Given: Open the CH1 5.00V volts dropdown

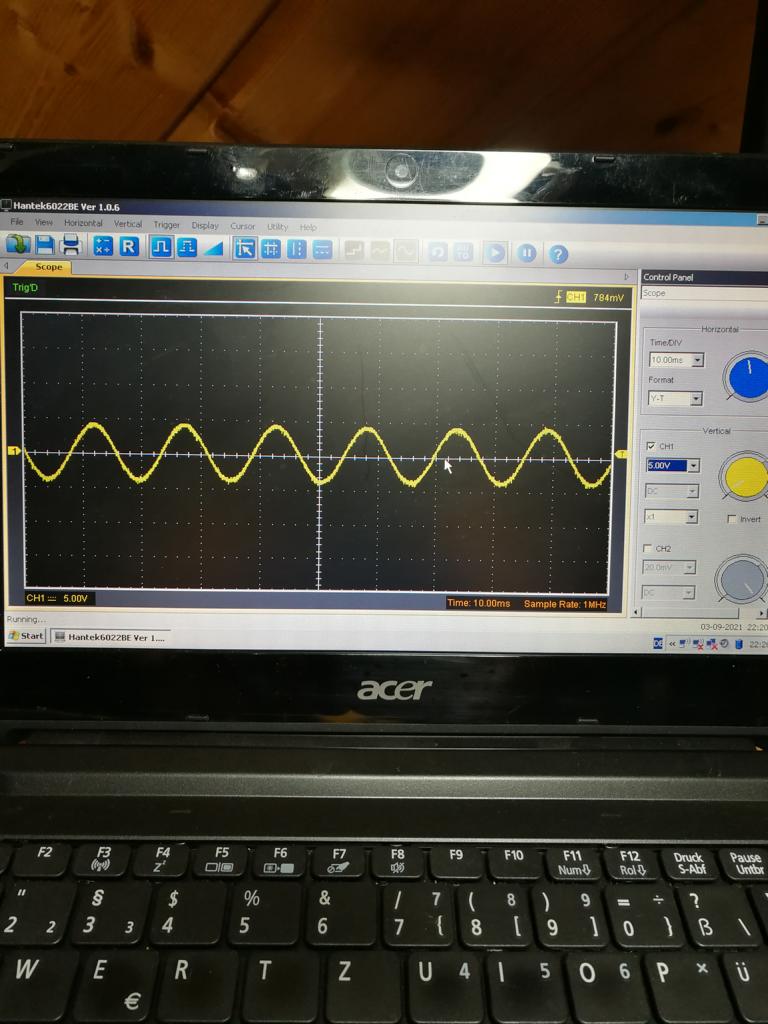Looking at the screenshot, I should pyautogui.click(x=673, y=466).
